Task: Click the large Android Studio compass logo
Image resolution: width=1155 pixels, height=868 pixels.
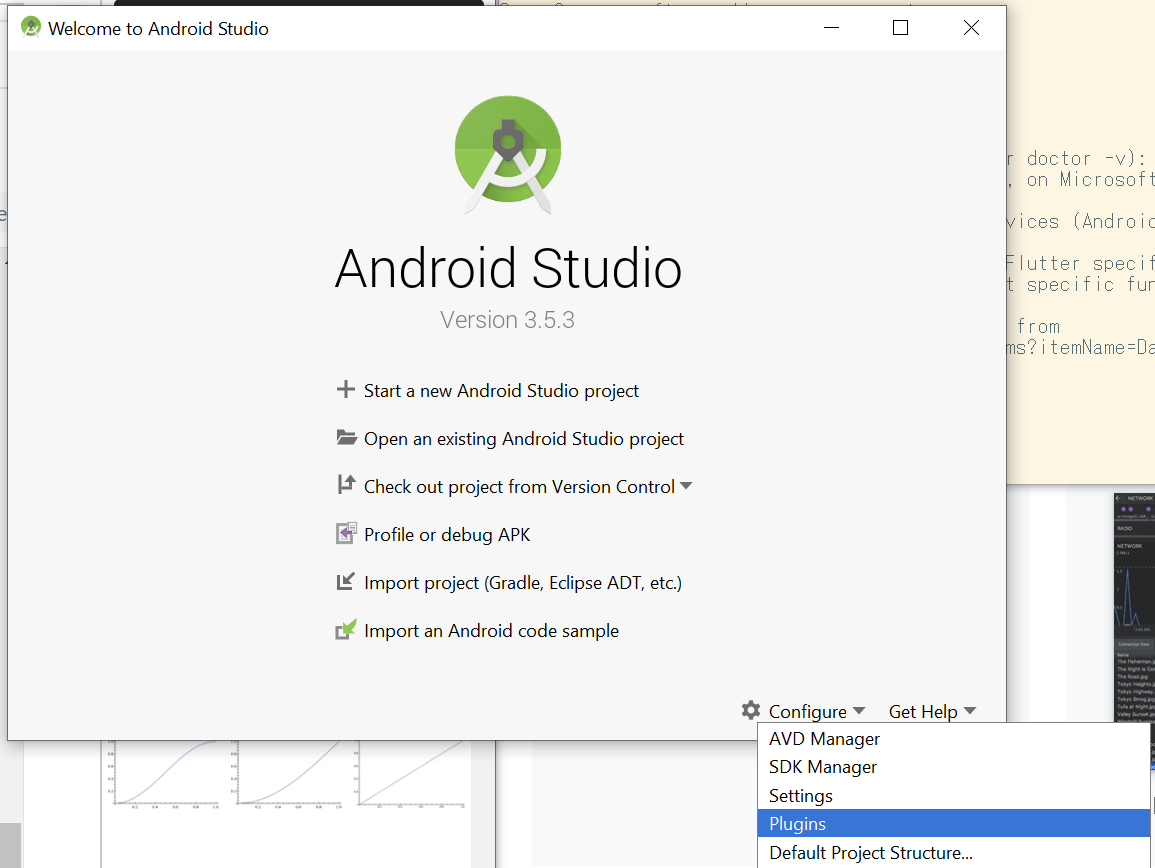Action: tap(508, 155)
